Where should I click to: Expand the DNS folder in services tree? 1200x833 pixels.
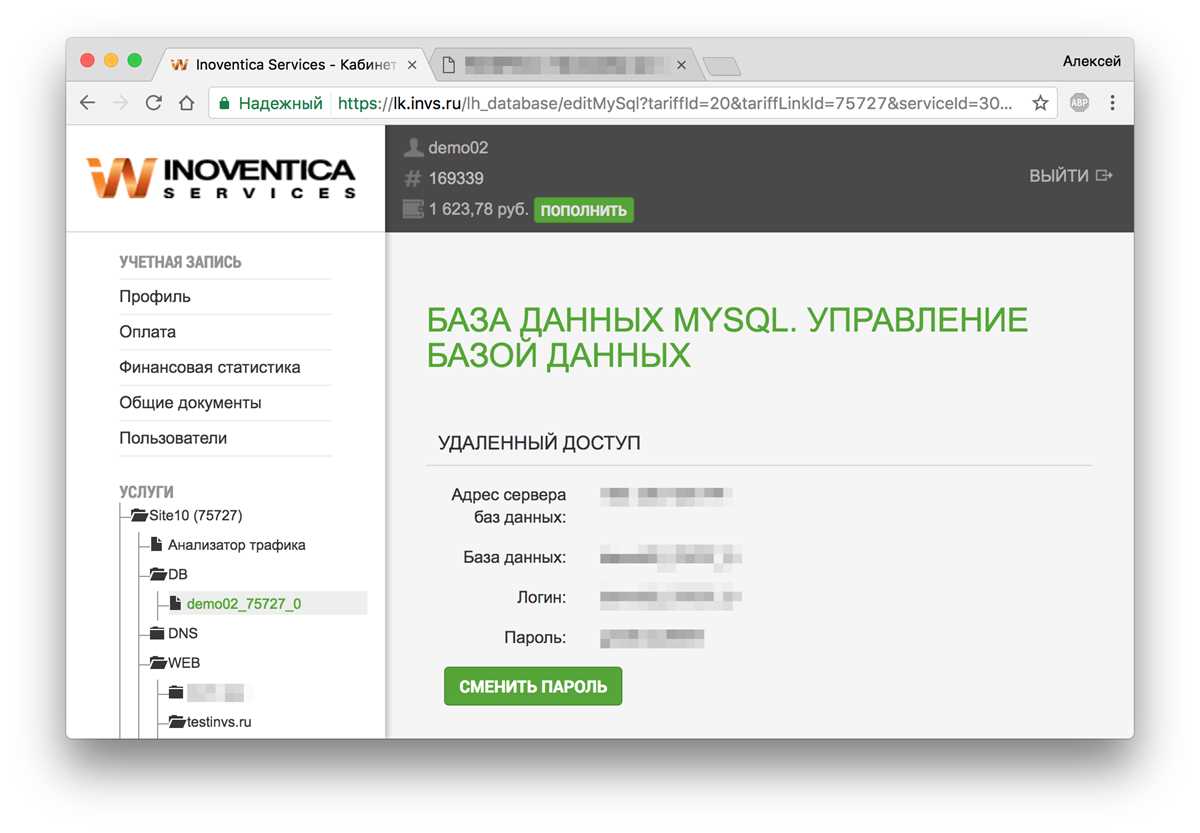(x=157, y=633)
